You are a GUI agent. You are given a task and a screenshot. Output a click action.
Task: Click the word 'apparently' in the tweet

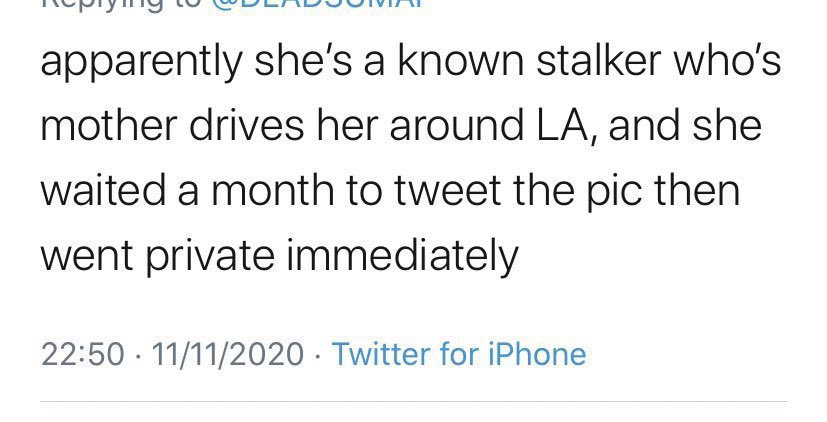click(x=141, y=63)
